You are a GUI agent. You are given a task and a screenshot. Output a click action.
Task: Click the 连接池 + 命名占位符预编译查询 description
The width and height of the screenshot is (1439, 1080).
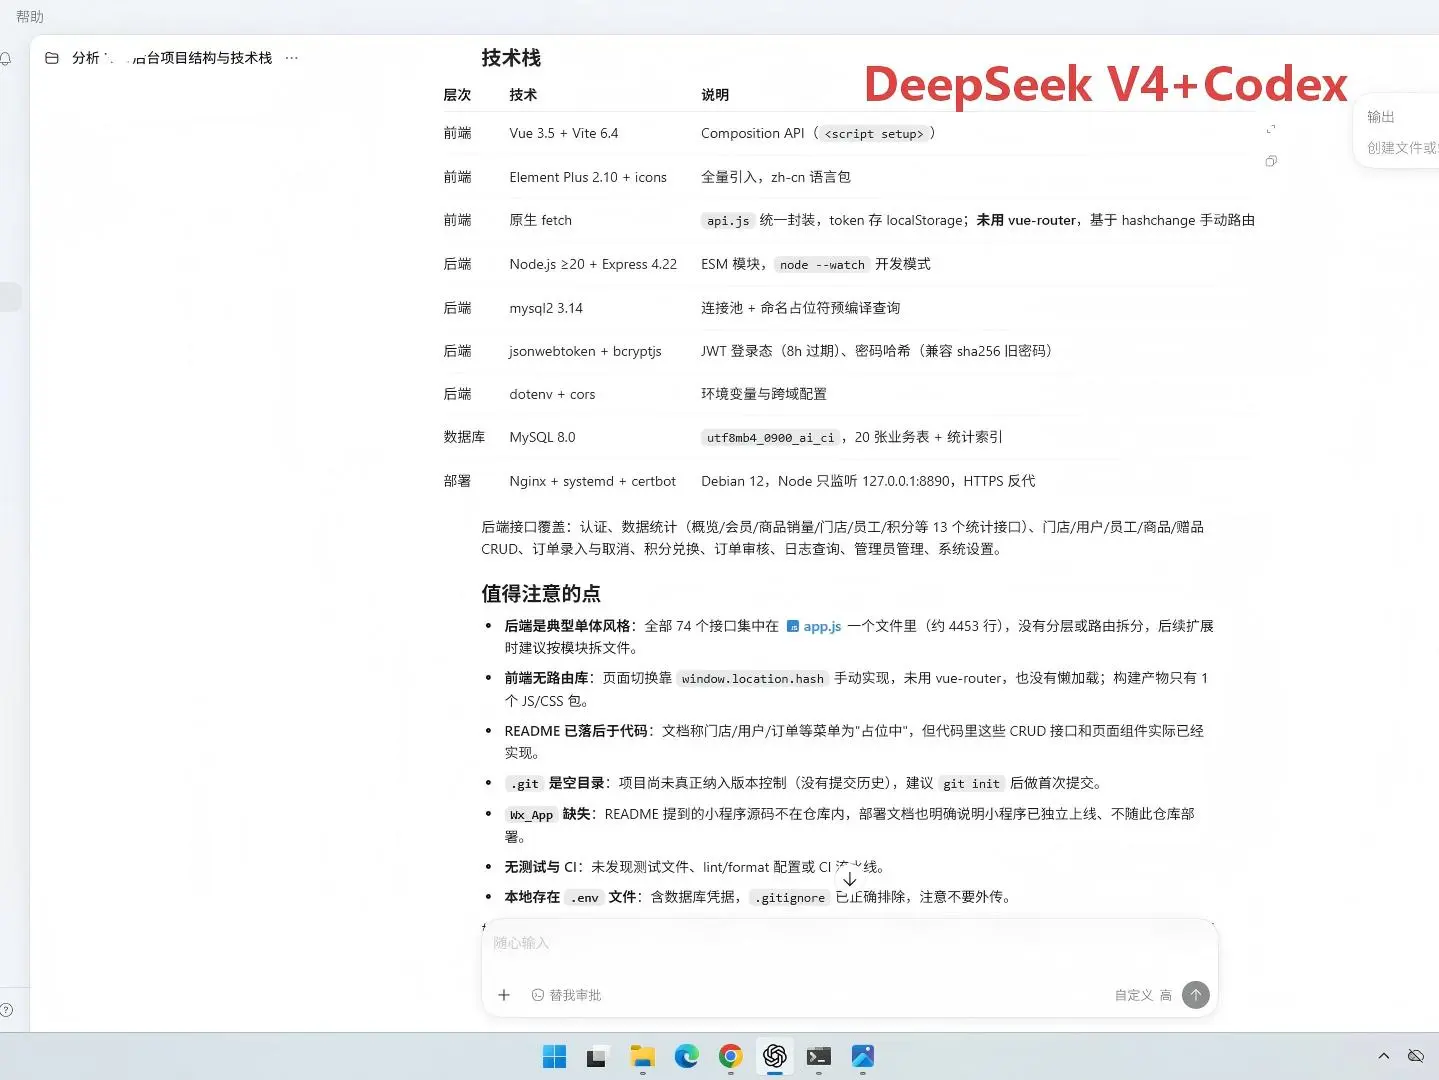point(800,308)
